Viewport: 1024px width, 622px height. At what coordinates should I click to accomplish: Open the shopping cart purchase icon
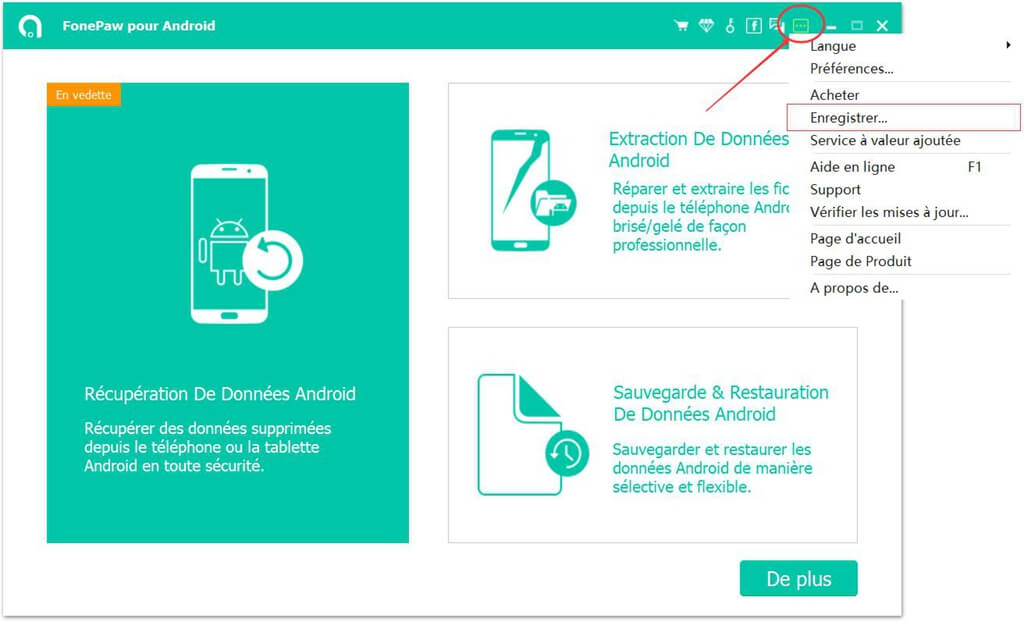click(681, 25)
